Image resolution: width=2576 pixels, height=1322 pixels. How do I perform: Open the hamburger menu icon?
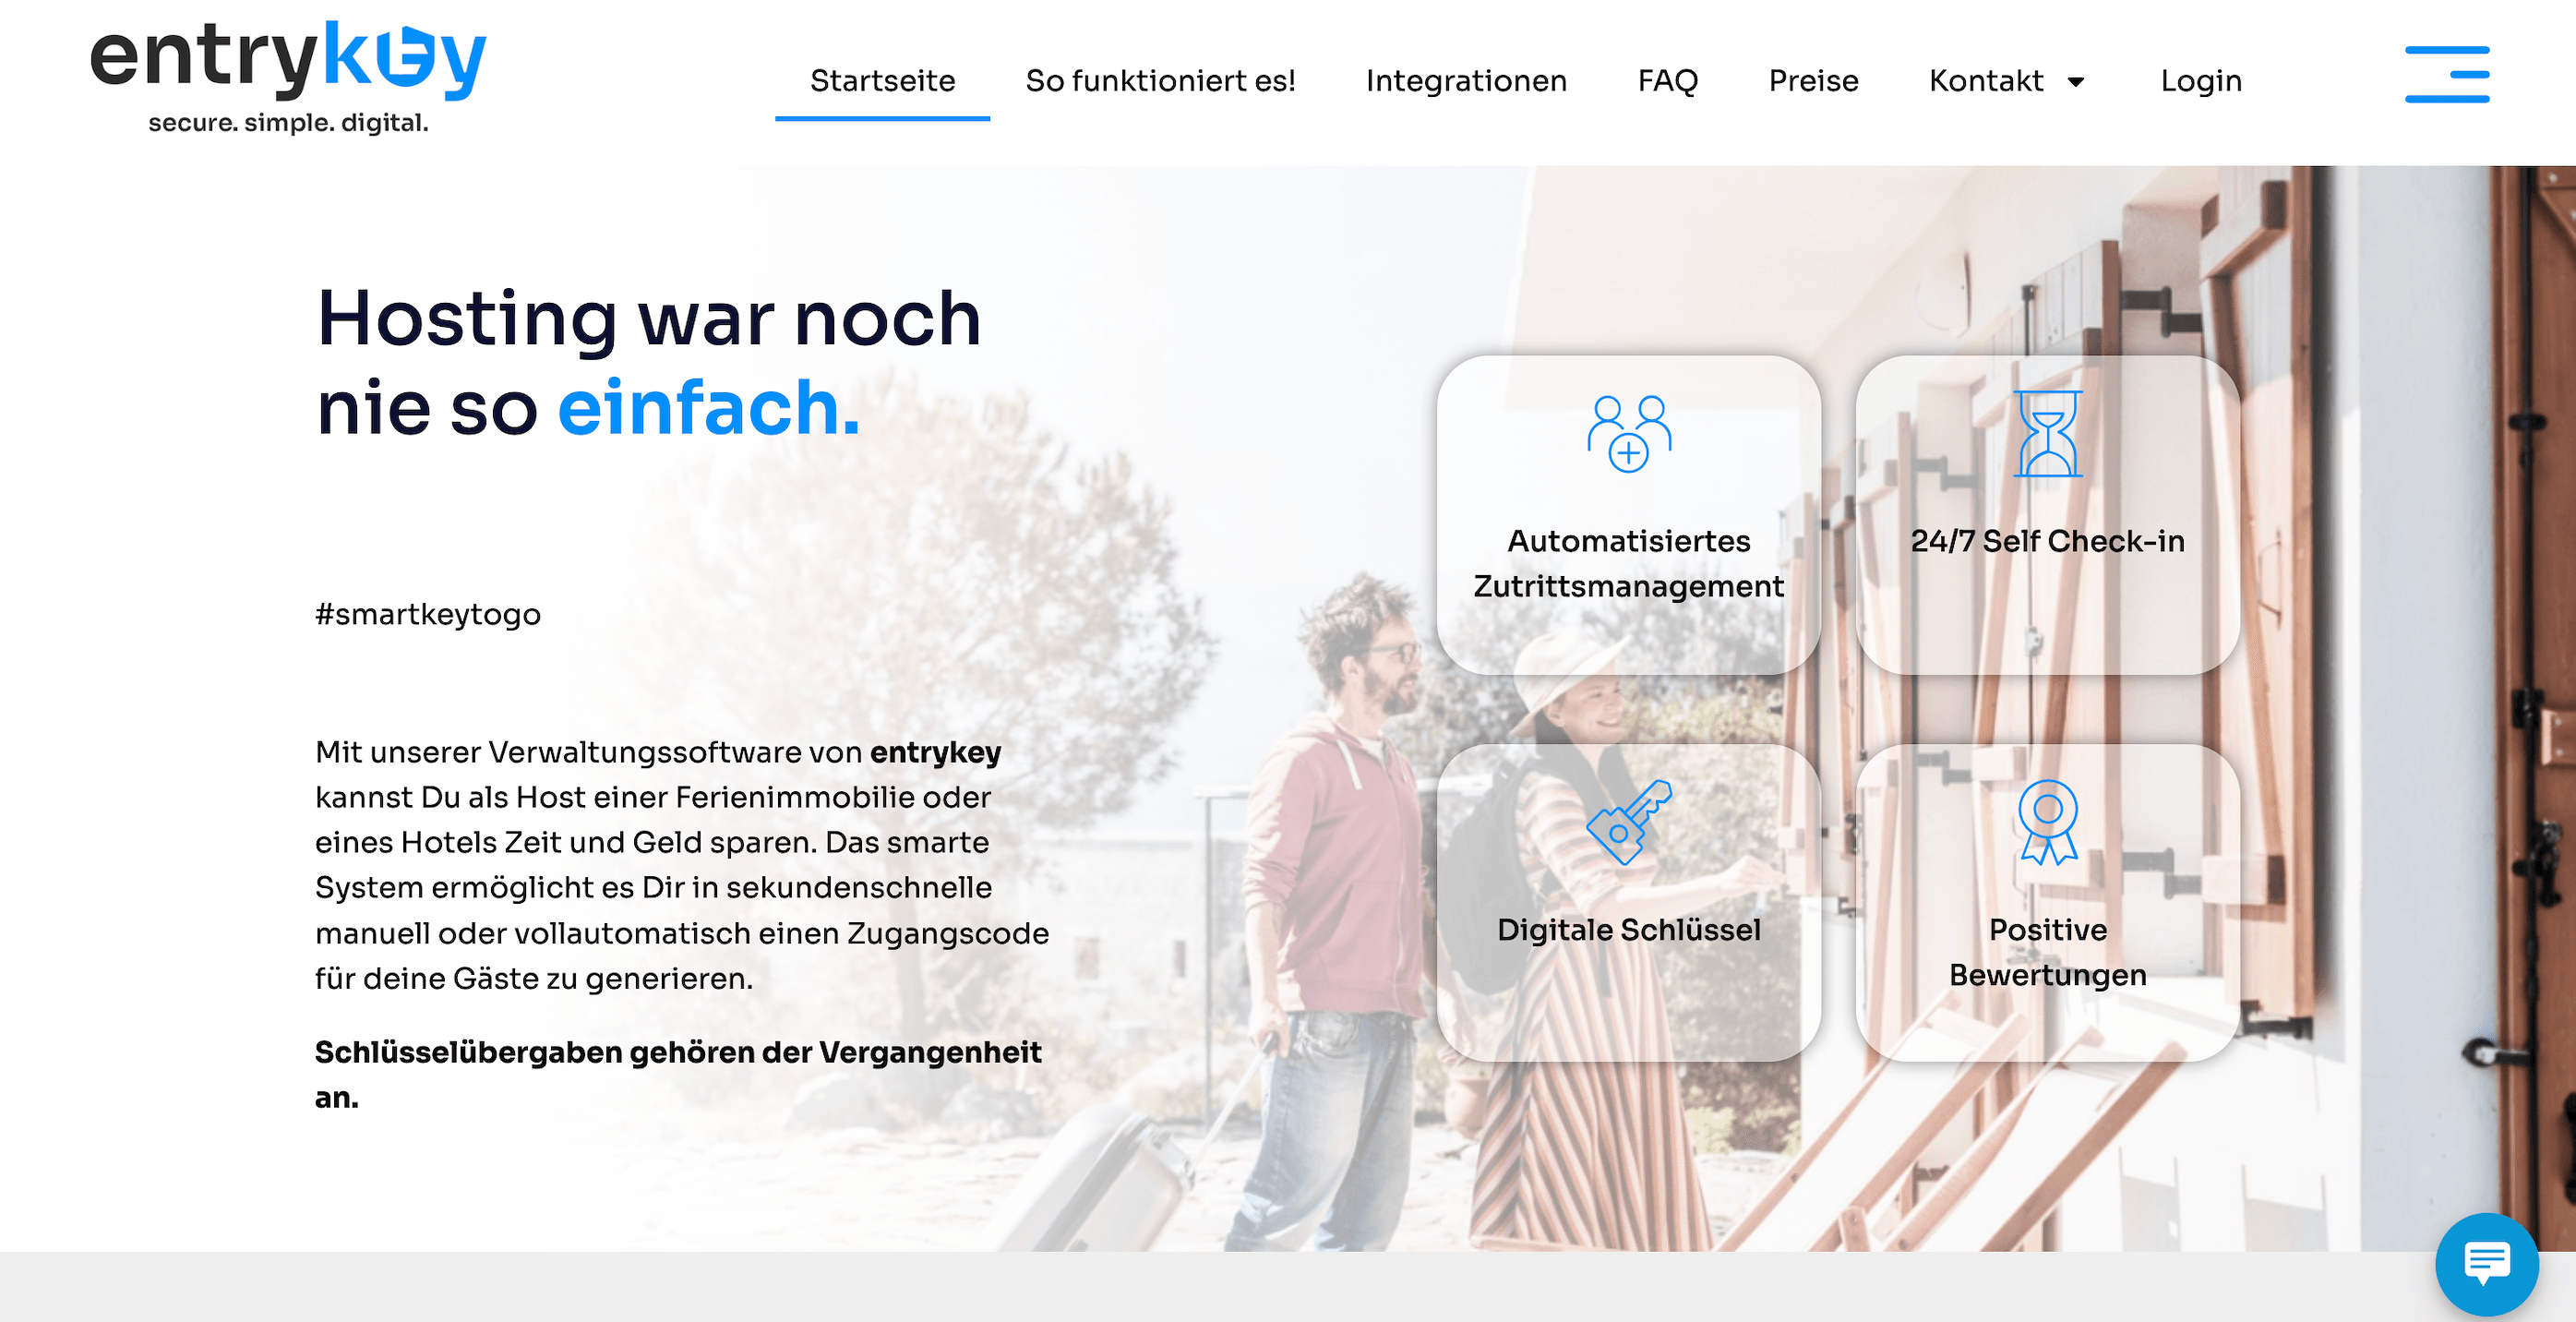point(2446,74)
